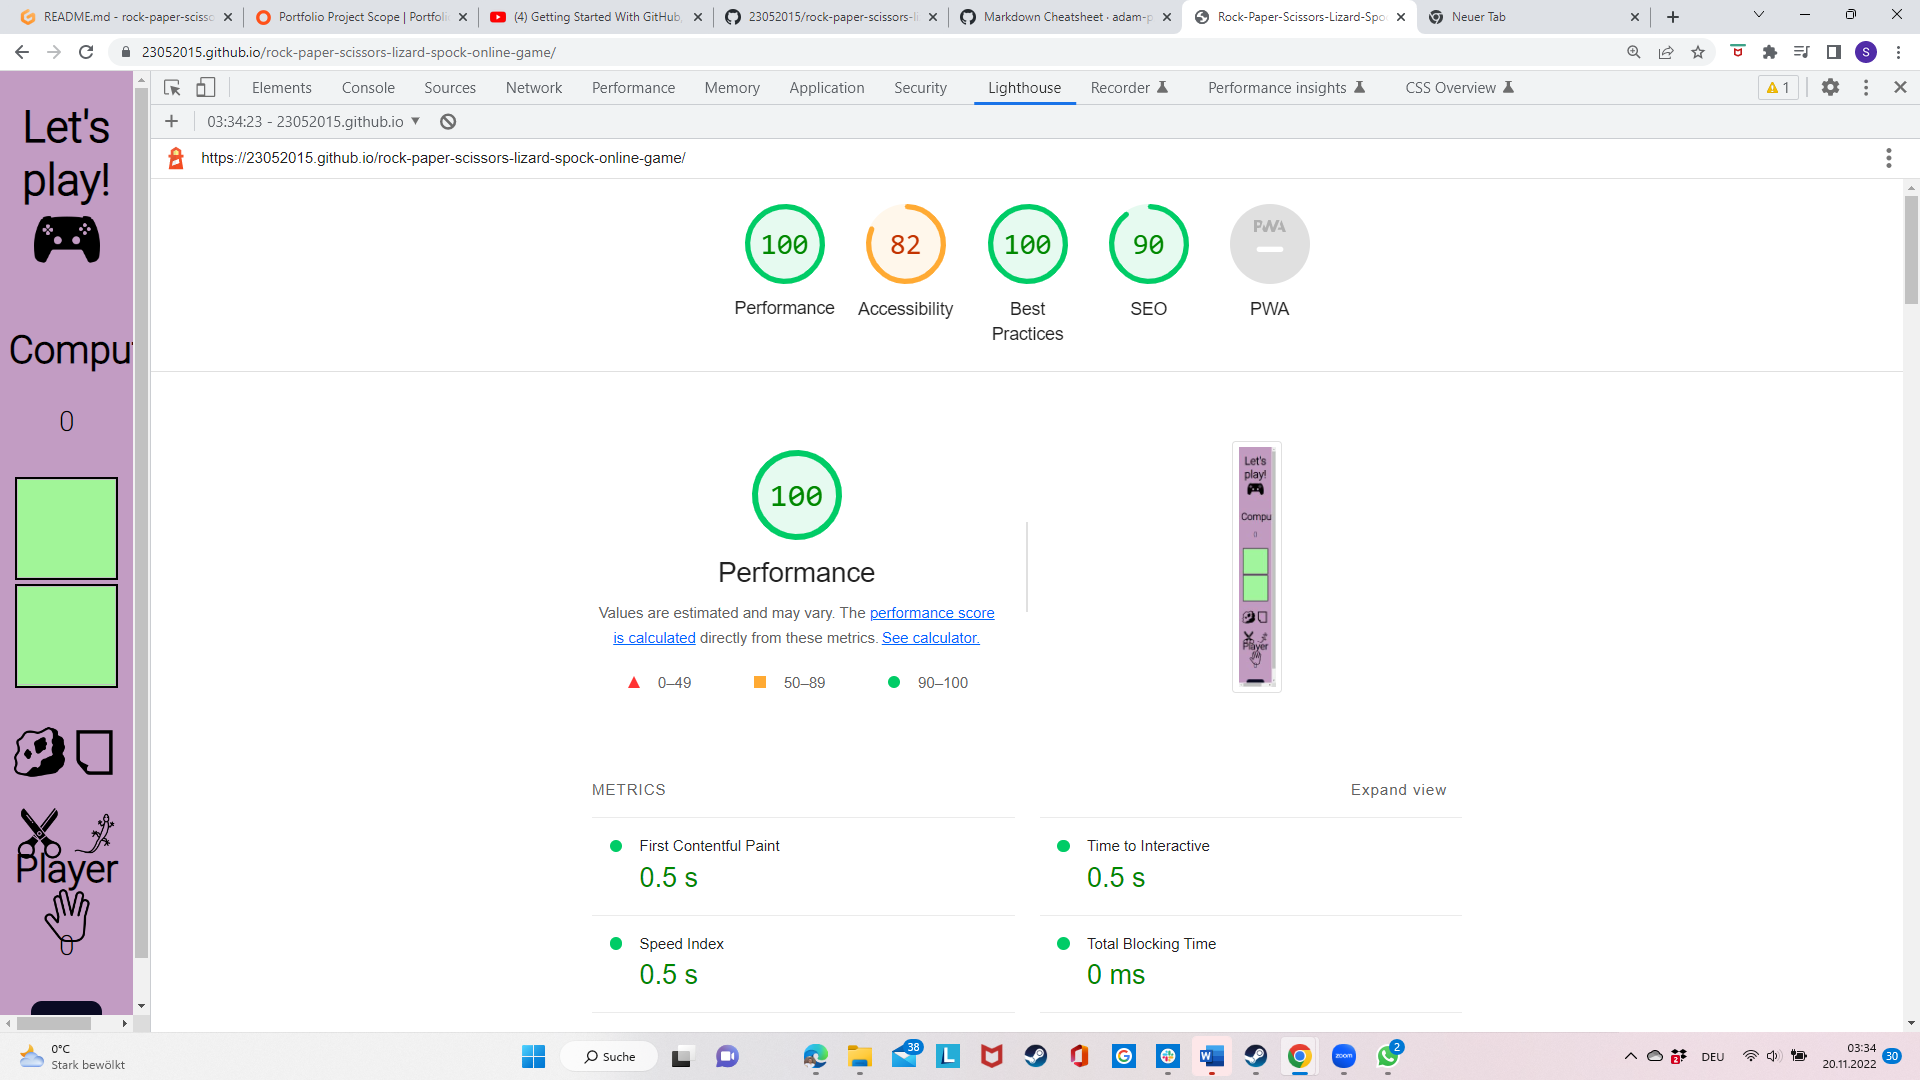This screenshot has height=1080, width=1920.
Task: Click the Accessibility score gauge of 82
Action: pos(905,245)
